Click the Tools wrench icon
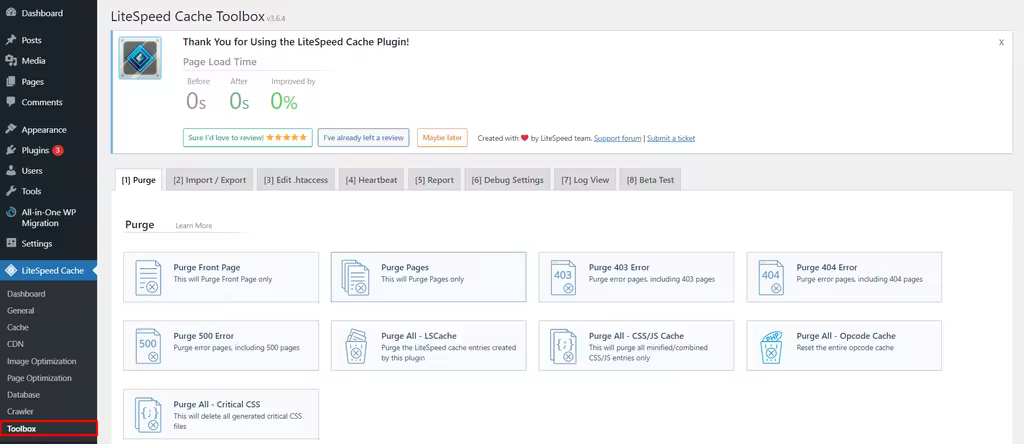This screenshot has width=1024, height=444. coord(10,191)
